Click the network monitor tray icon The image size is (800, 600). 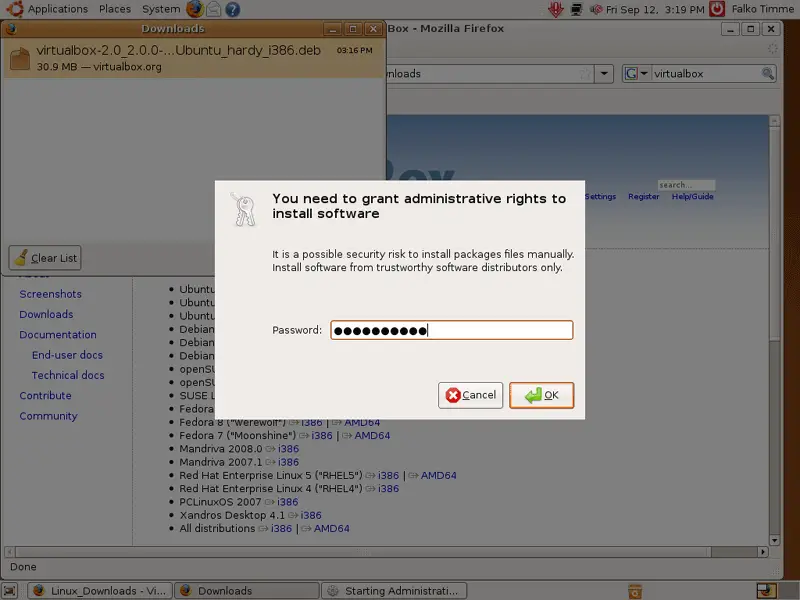tap(576, 9)
